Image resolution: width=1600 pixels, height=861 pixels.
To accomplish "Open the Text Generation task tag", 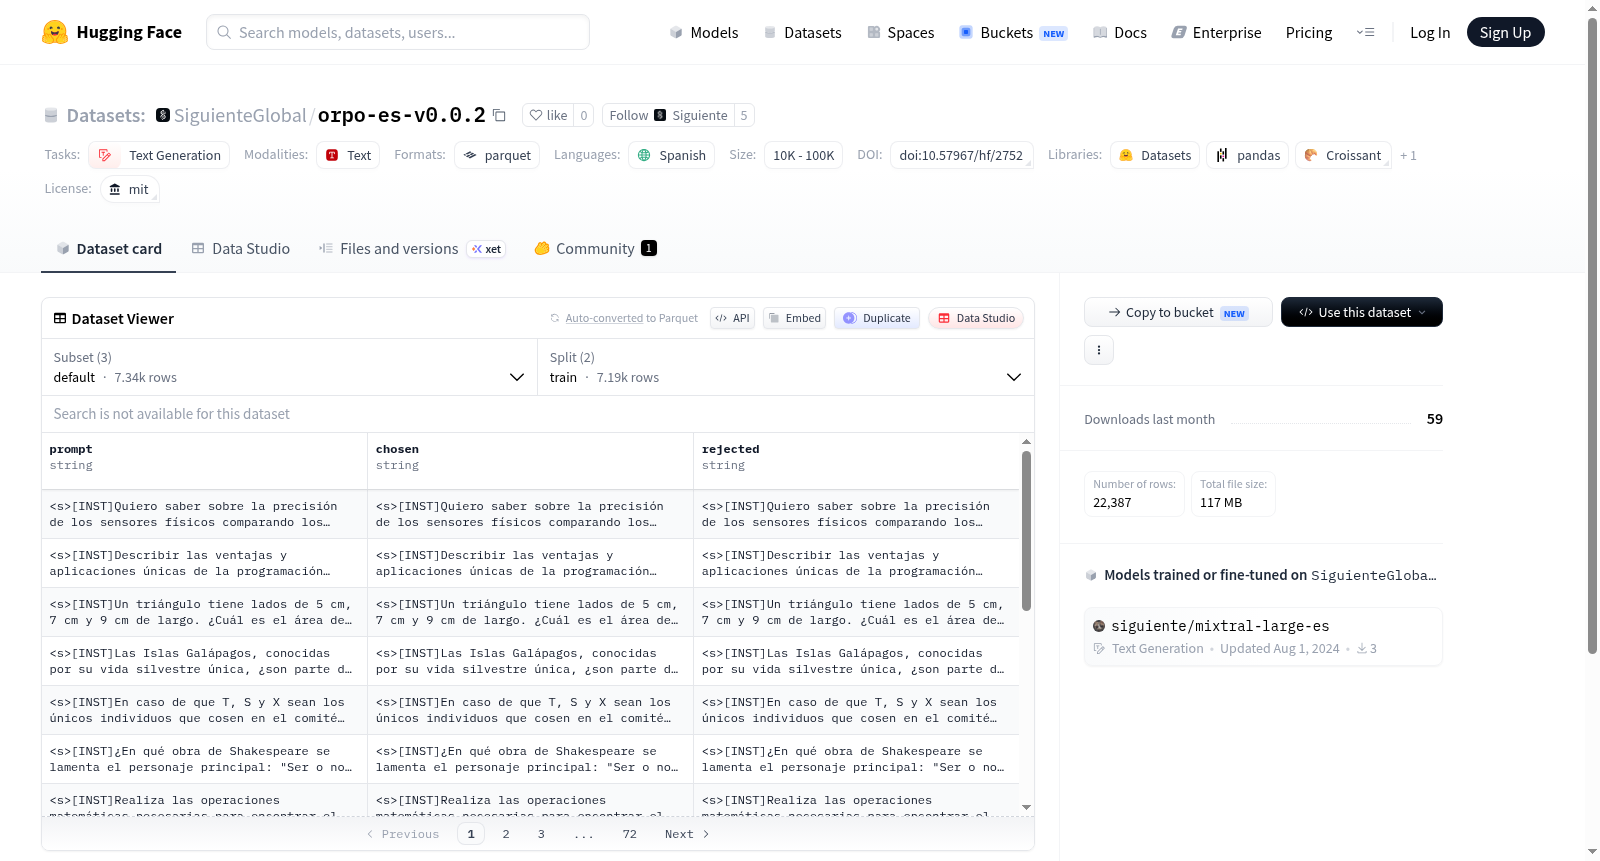I will click(x=159, y=155).
